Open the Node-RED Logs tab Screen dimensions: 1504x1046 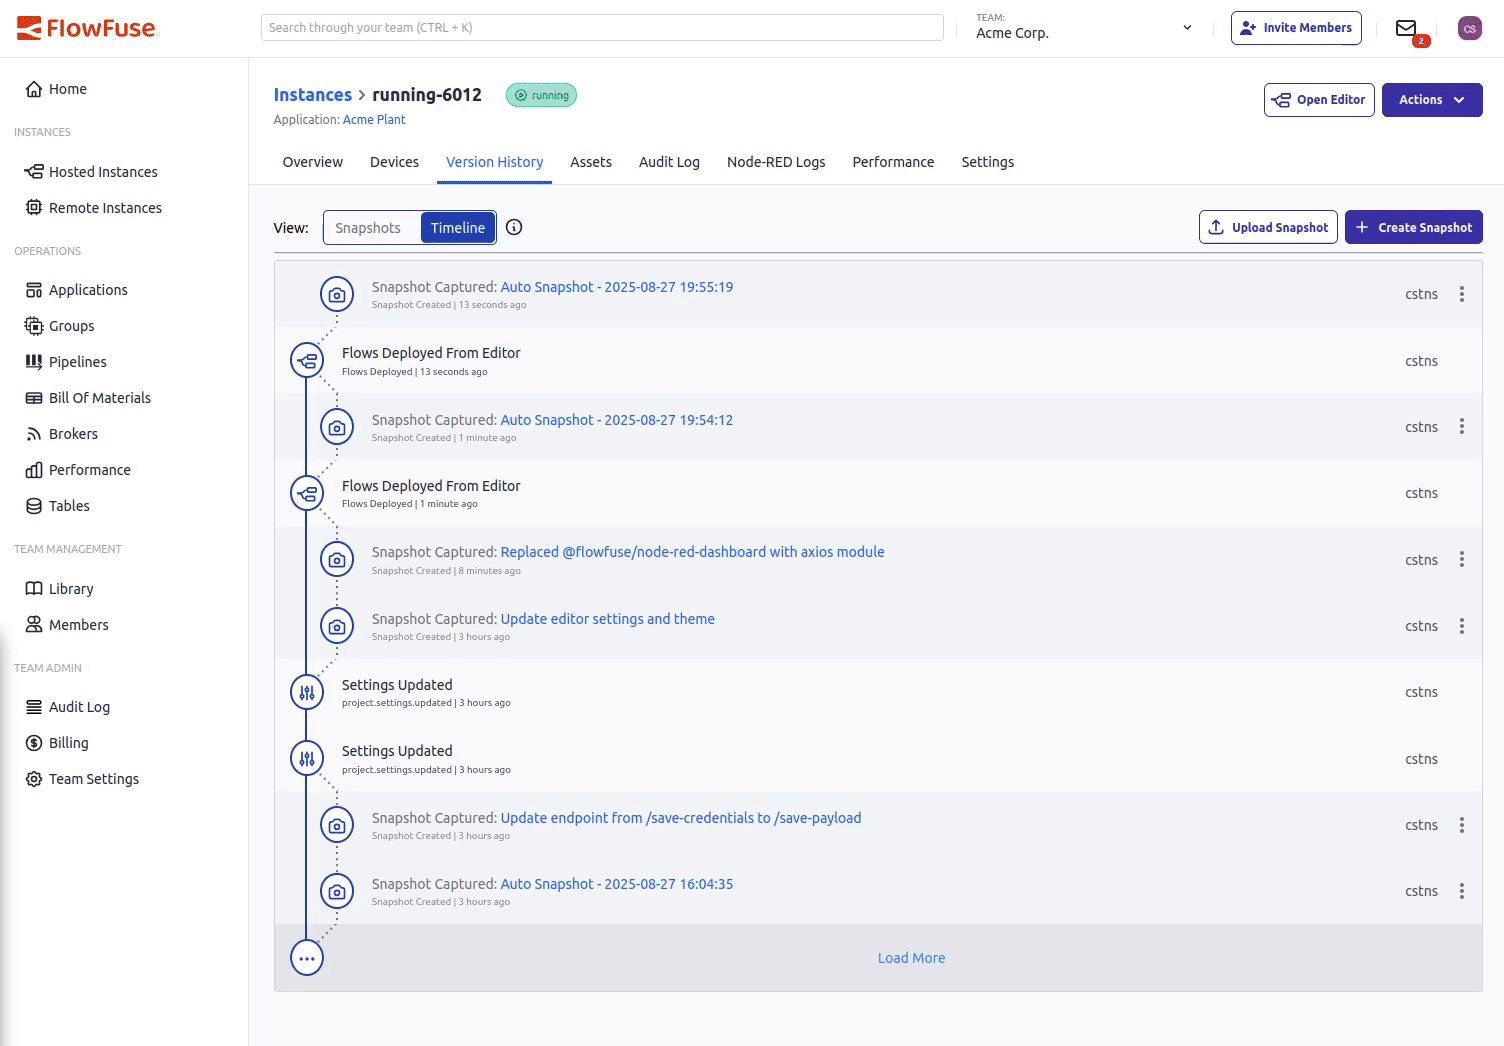(776, 161)
